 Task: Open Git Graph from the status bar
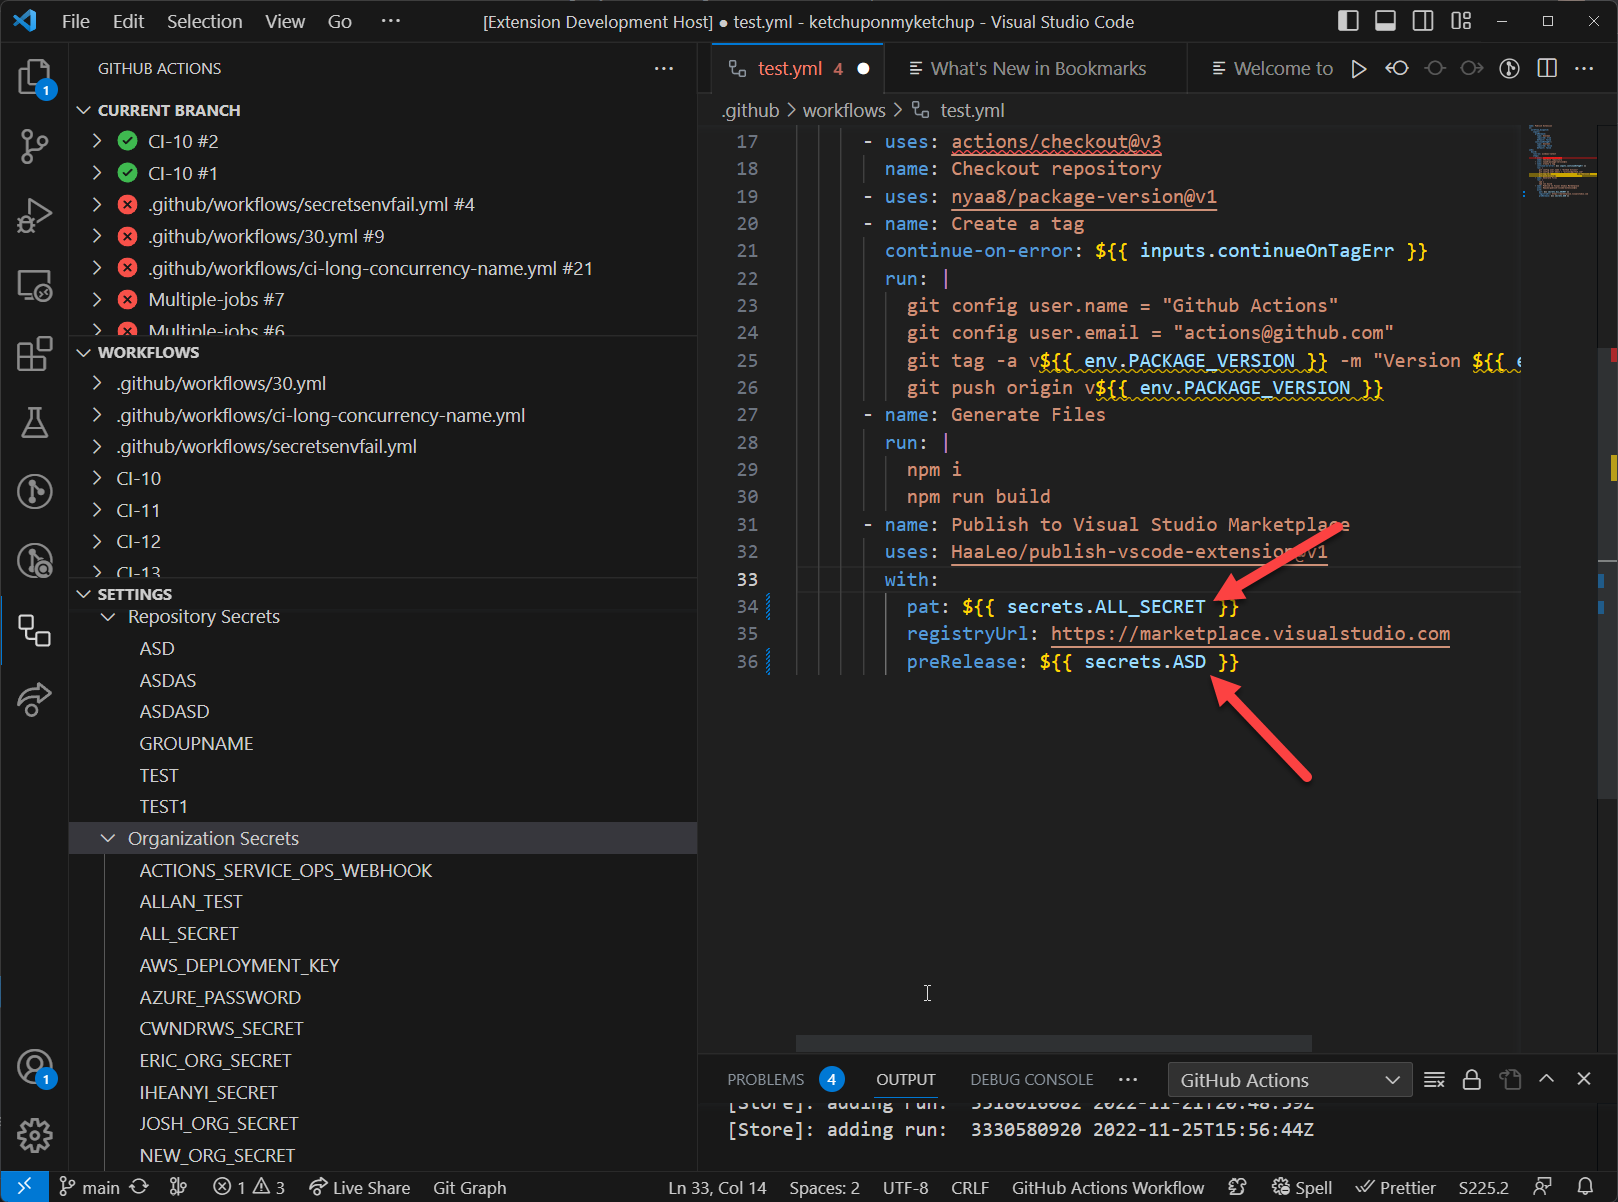pos(470,1188)
